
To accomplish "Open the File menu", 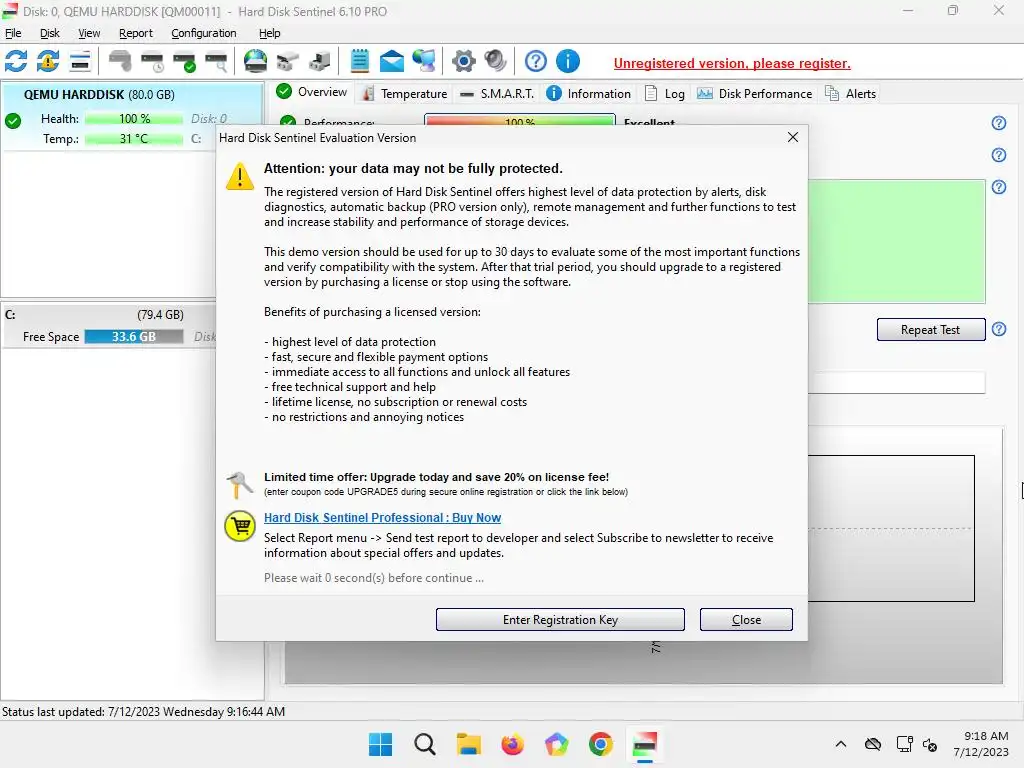I will (13, 33).
